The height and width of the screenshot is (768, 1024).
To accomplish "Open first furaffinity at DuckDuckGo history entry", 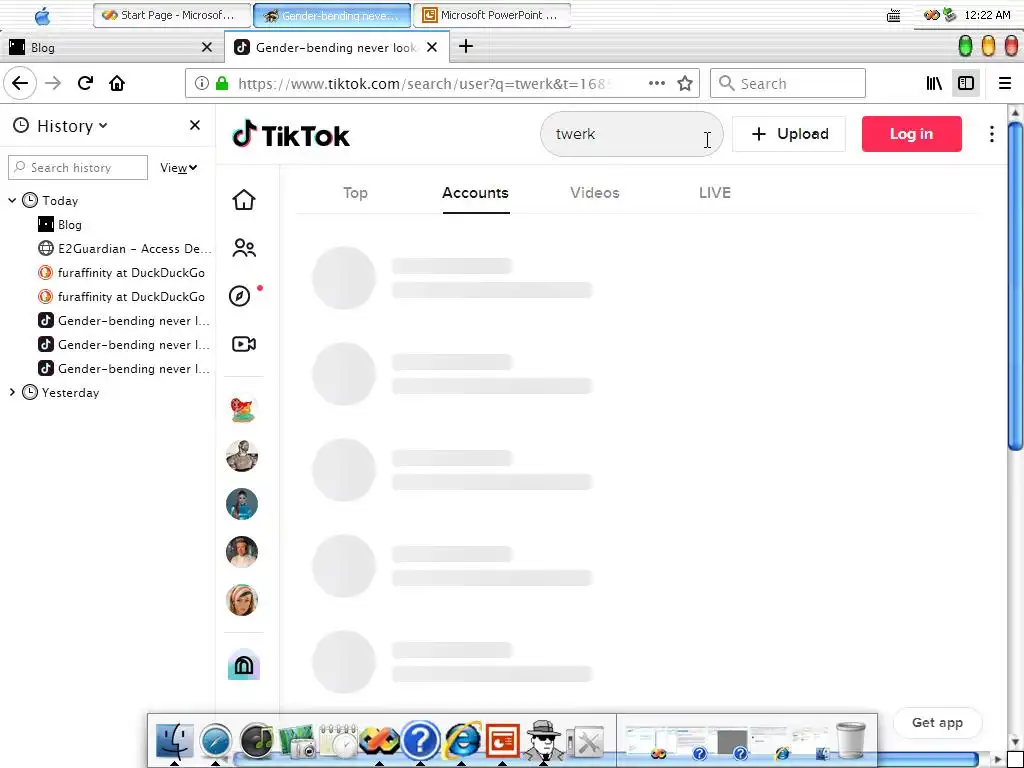I will 124,272.
